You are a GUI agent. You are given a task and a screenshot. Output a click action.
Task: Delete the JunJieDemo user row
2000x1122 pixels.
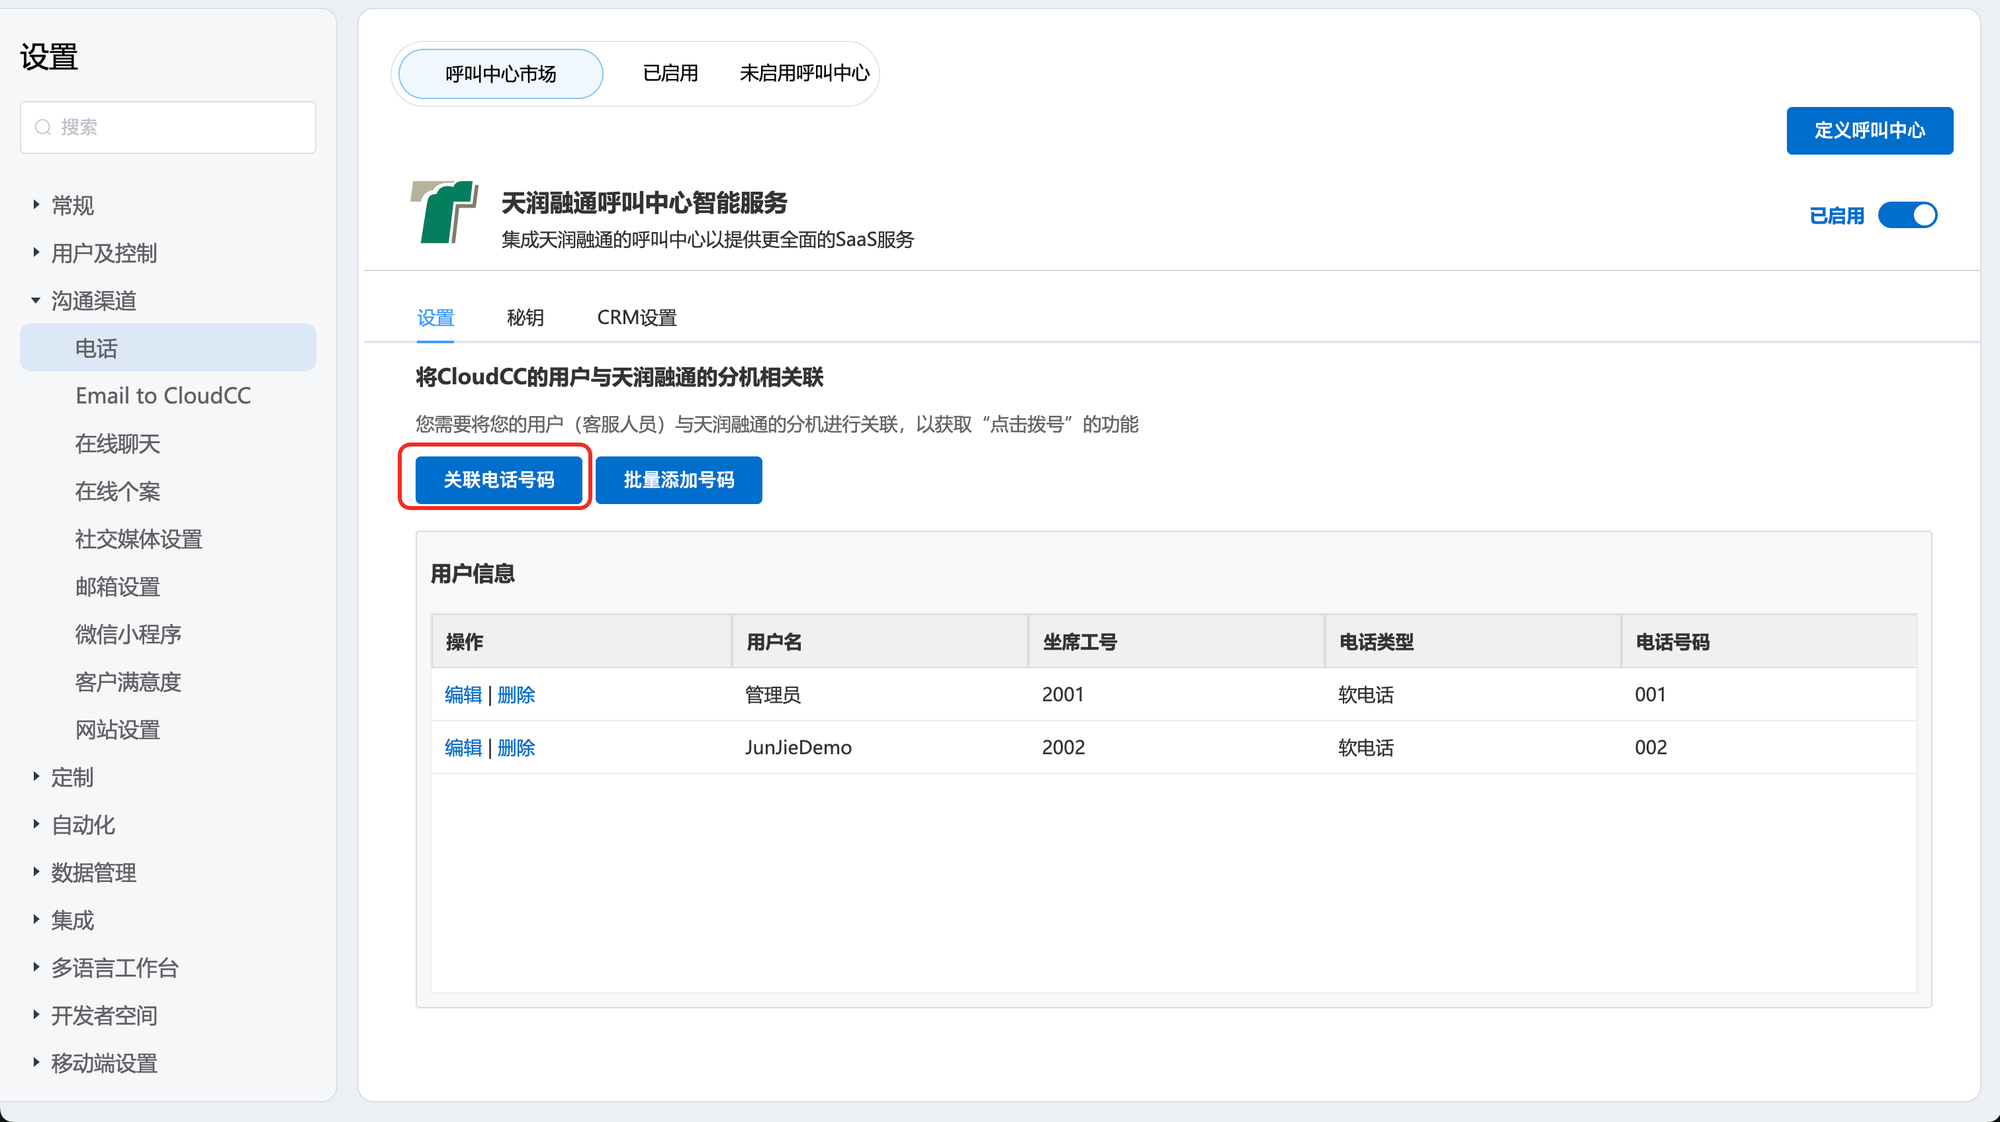516,748
